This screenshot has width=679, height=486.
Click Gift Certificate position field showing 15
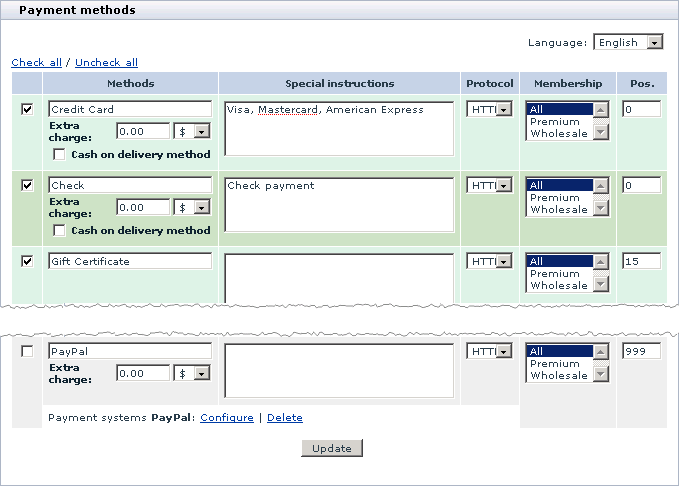641,261
